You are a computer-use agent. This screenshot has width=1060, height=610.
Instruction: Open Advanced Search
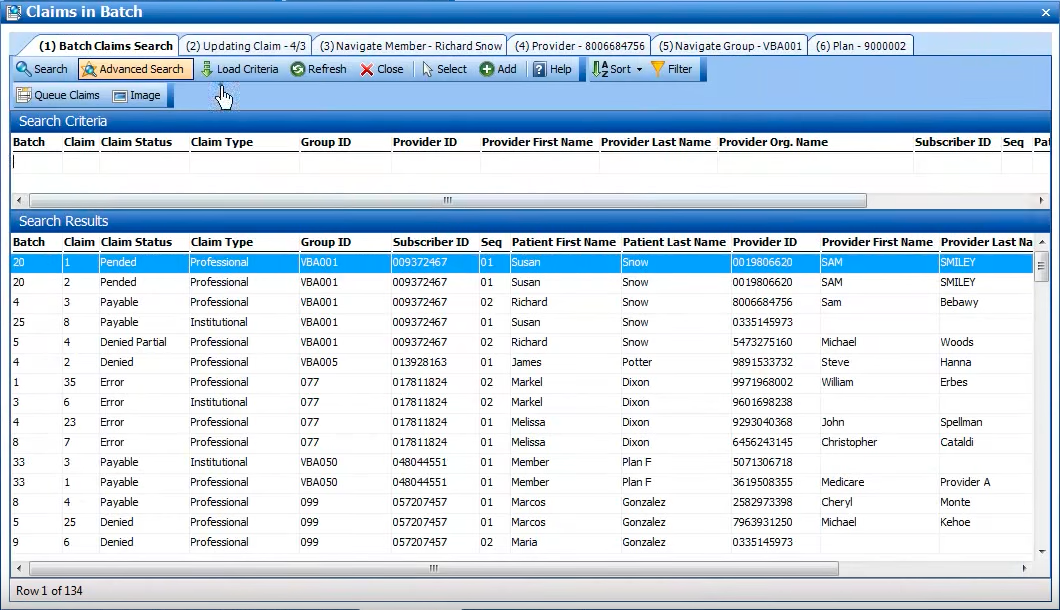click(x=135, y=69)
